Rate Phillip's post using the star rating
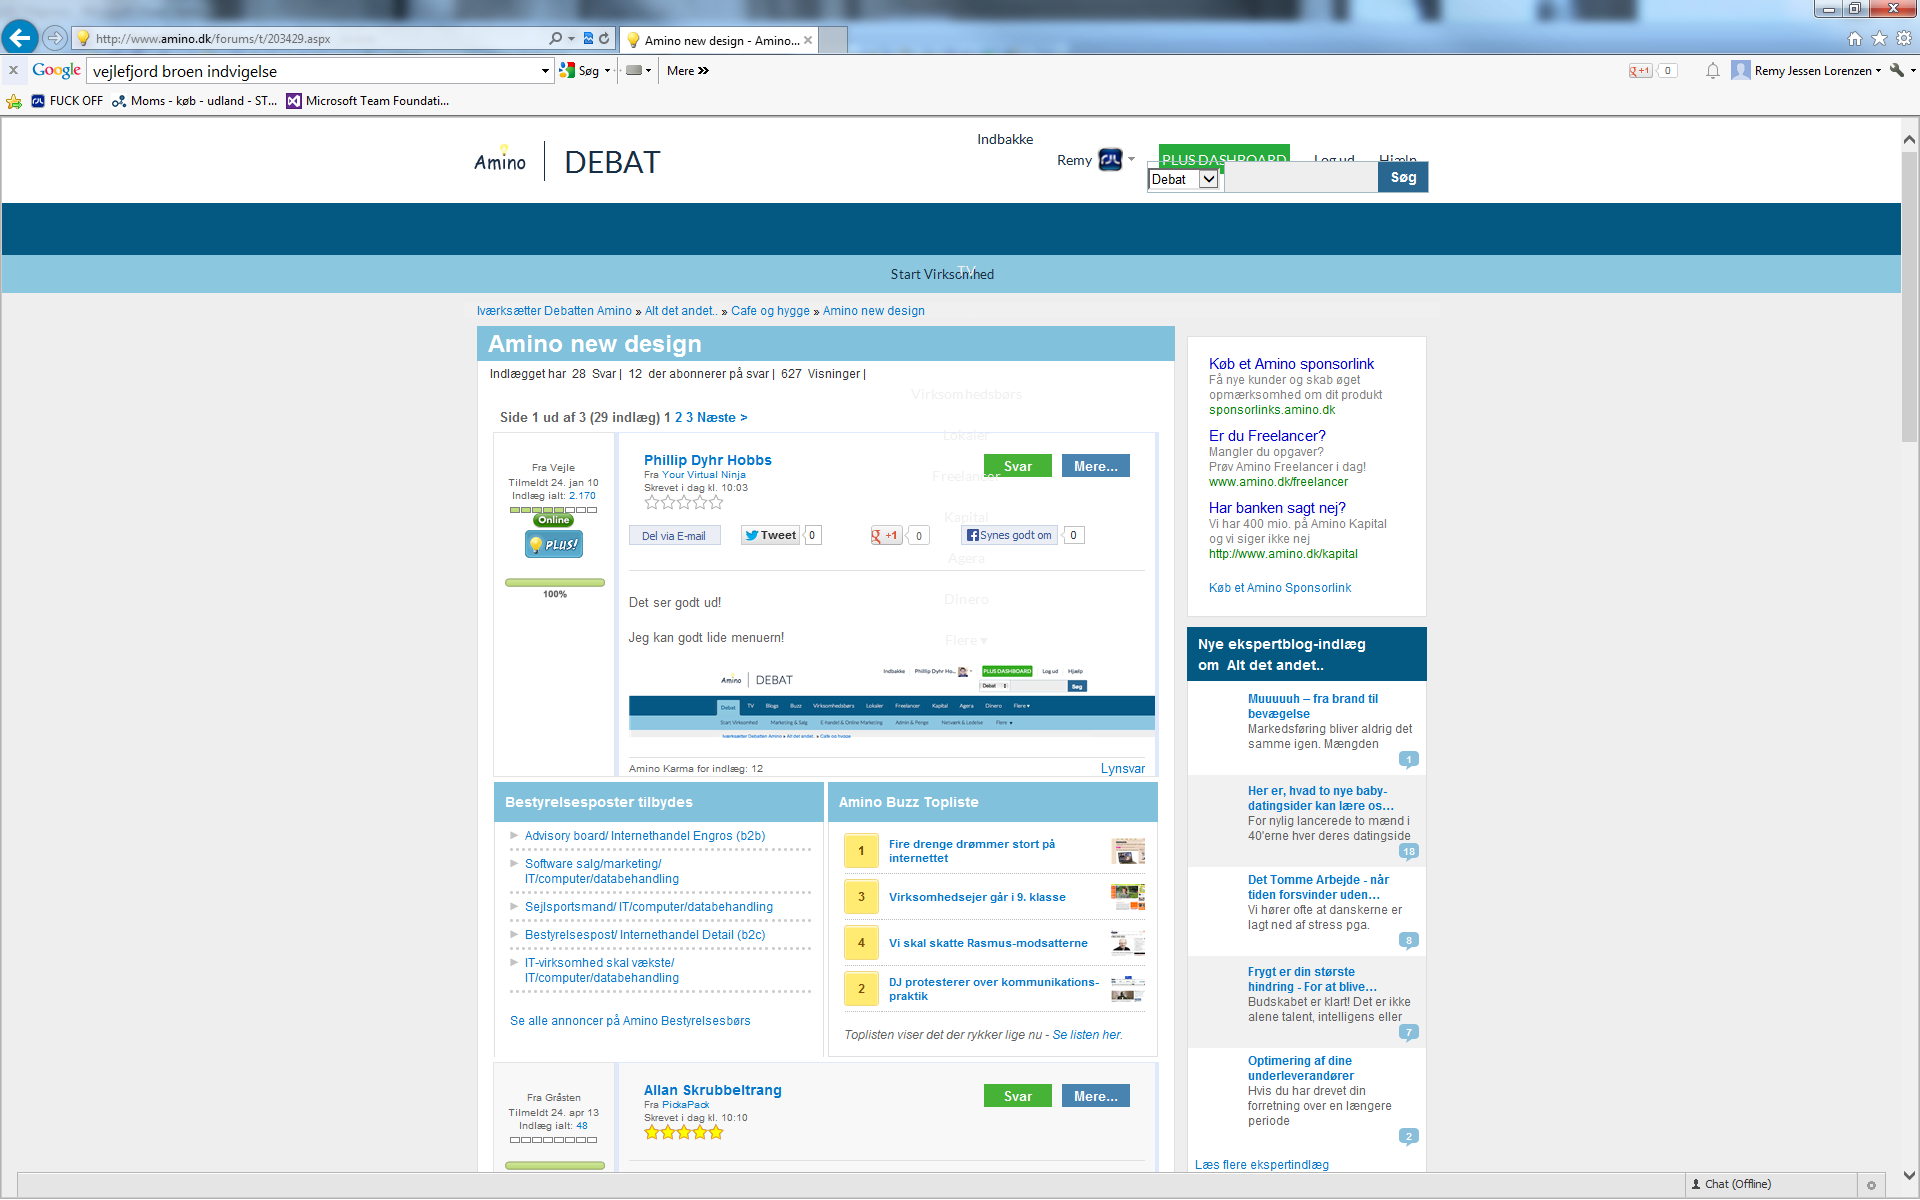The image size is (1920, 1200). click(684, 502)
